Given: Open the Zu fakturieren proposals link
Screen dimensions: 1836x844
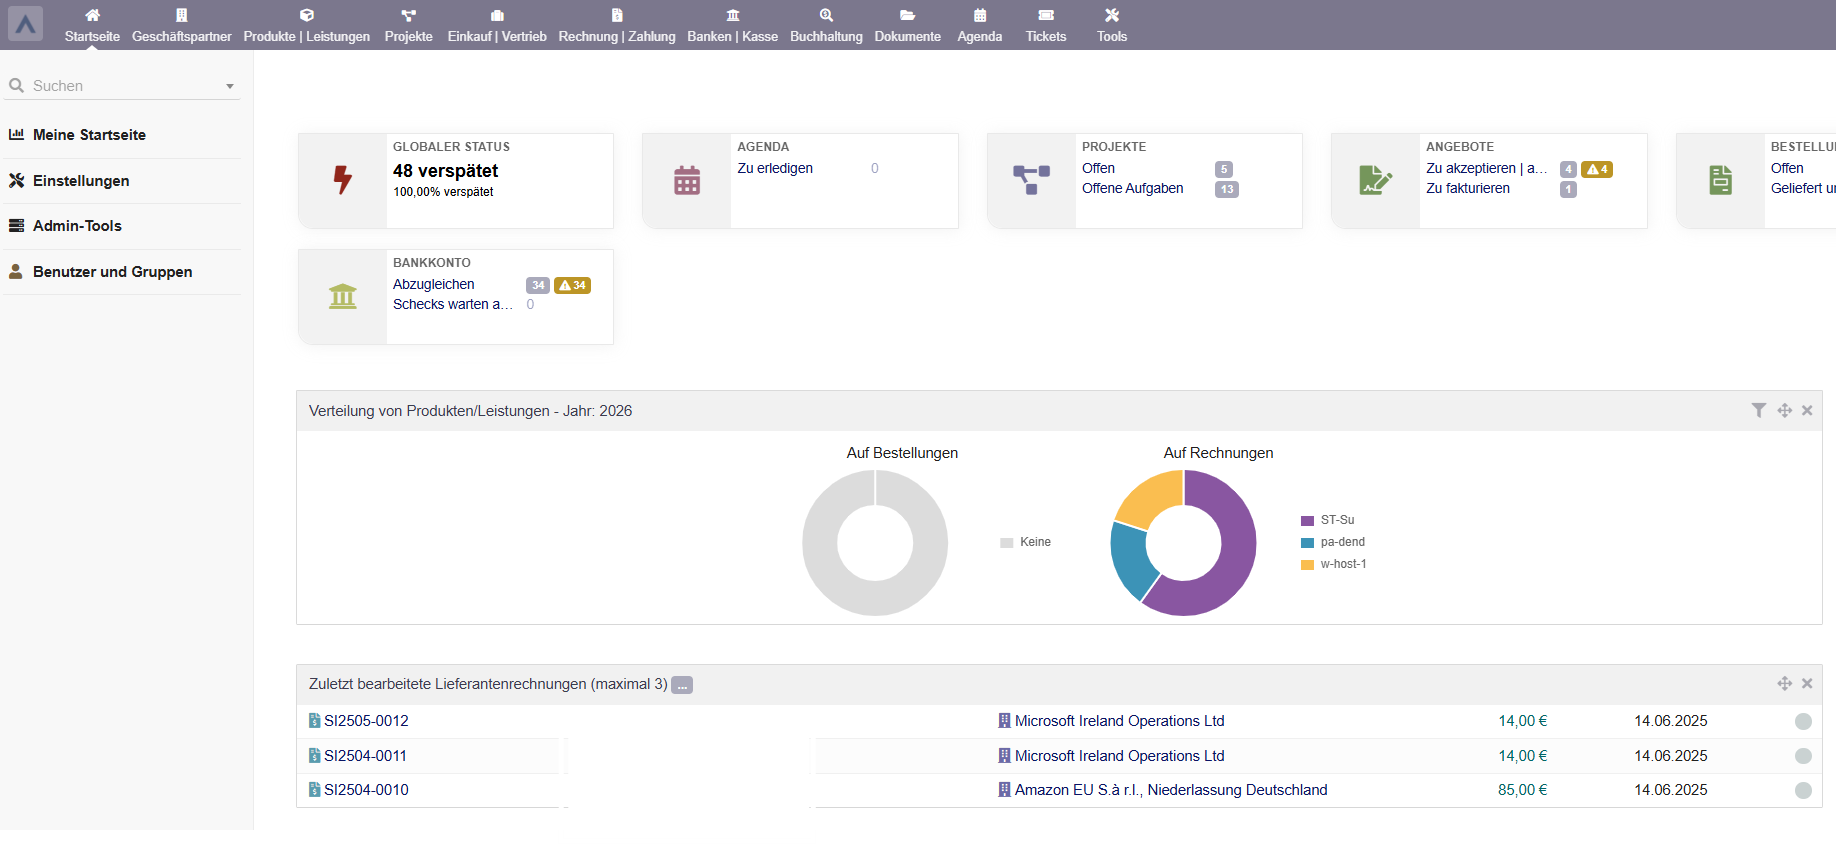Looking at the screenshot, I should [x=1468, y=188].
